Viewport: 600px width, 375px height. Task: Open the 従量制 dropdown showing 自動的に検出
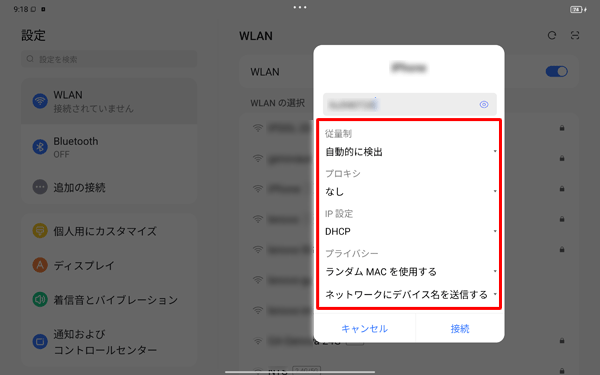click(410, 152)
